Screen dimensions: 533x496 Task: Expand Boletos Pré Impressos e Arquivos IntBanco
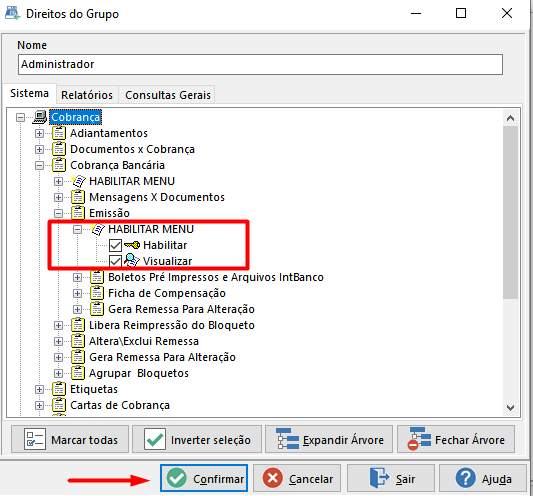[x=78, y=277]
